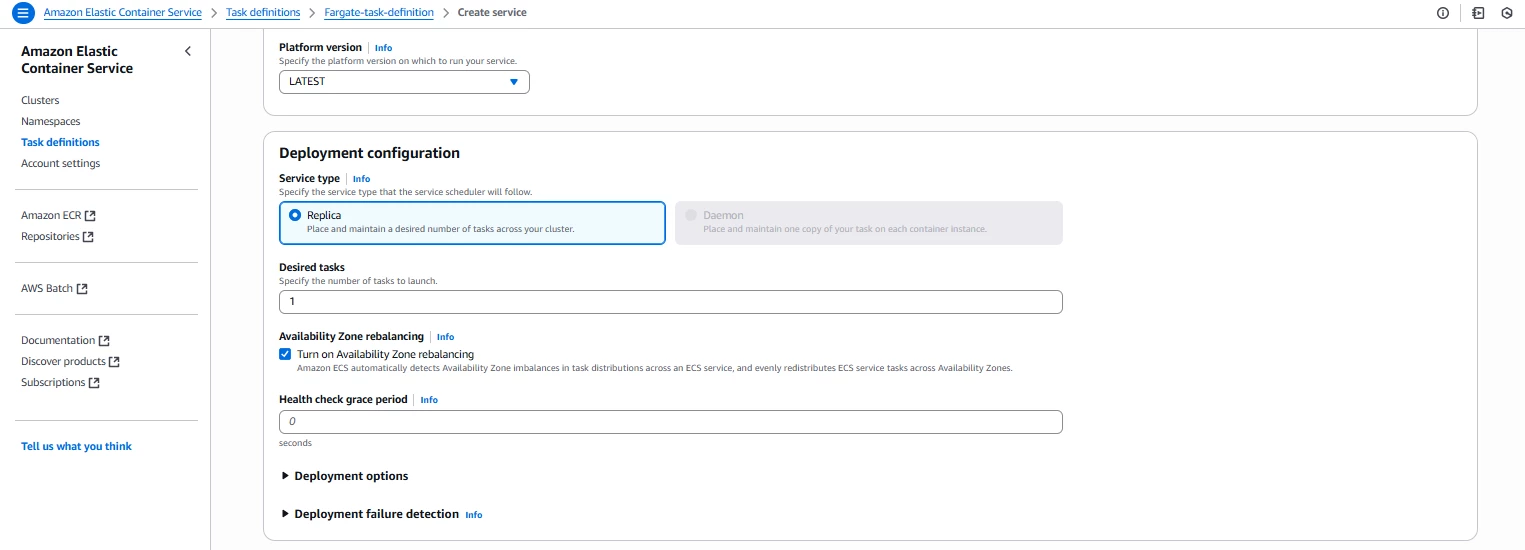
Task: Open the Discover products sidebar link
Action: [x=70, y=361]
